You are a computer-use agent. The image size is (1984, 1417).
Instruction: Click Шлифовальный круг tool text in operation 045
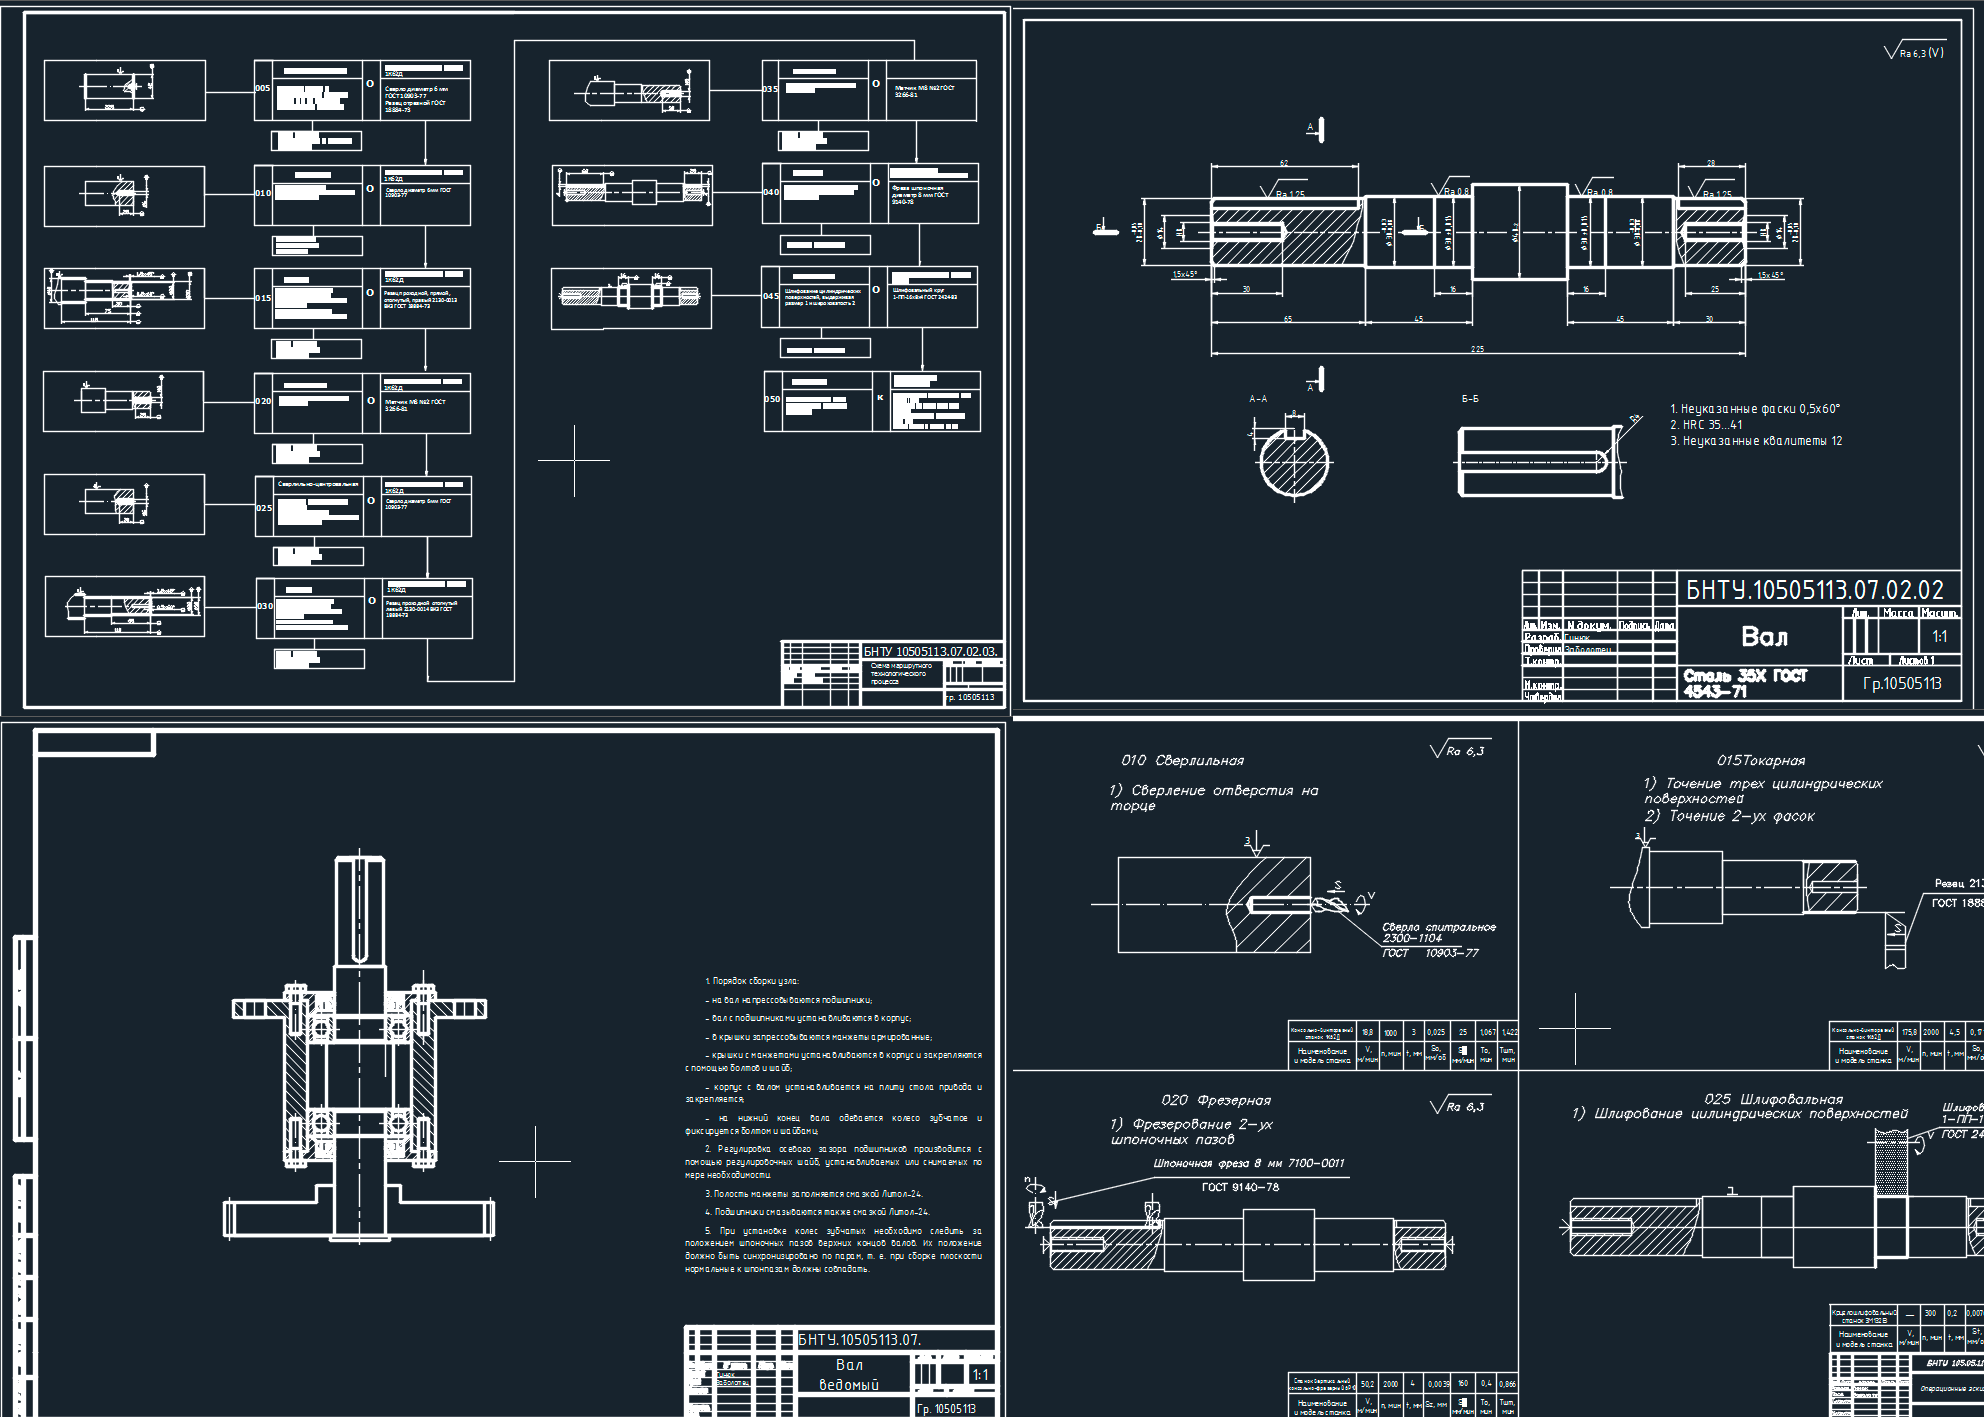pyautogui.click(x=924, y=293)
